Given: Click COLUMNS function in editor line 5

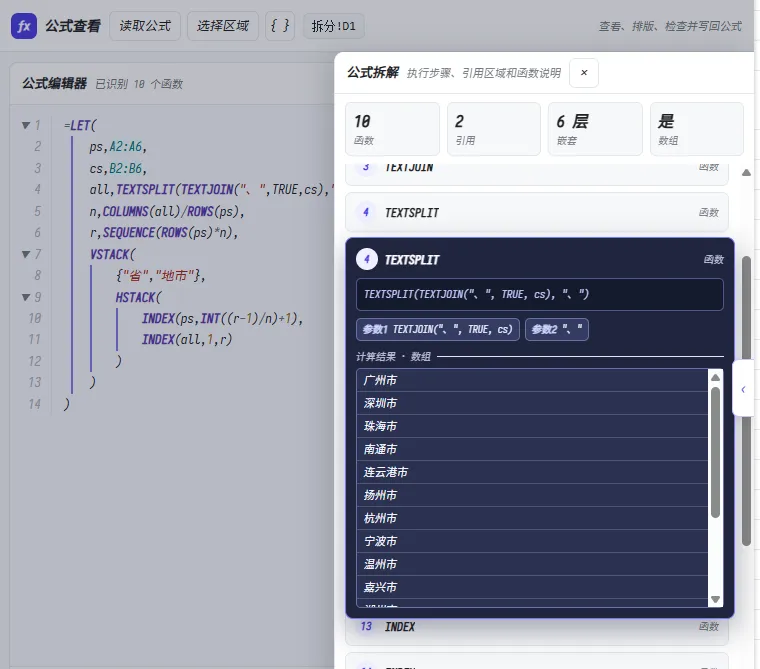Looking at the screenshot, I should coord(126,211).
